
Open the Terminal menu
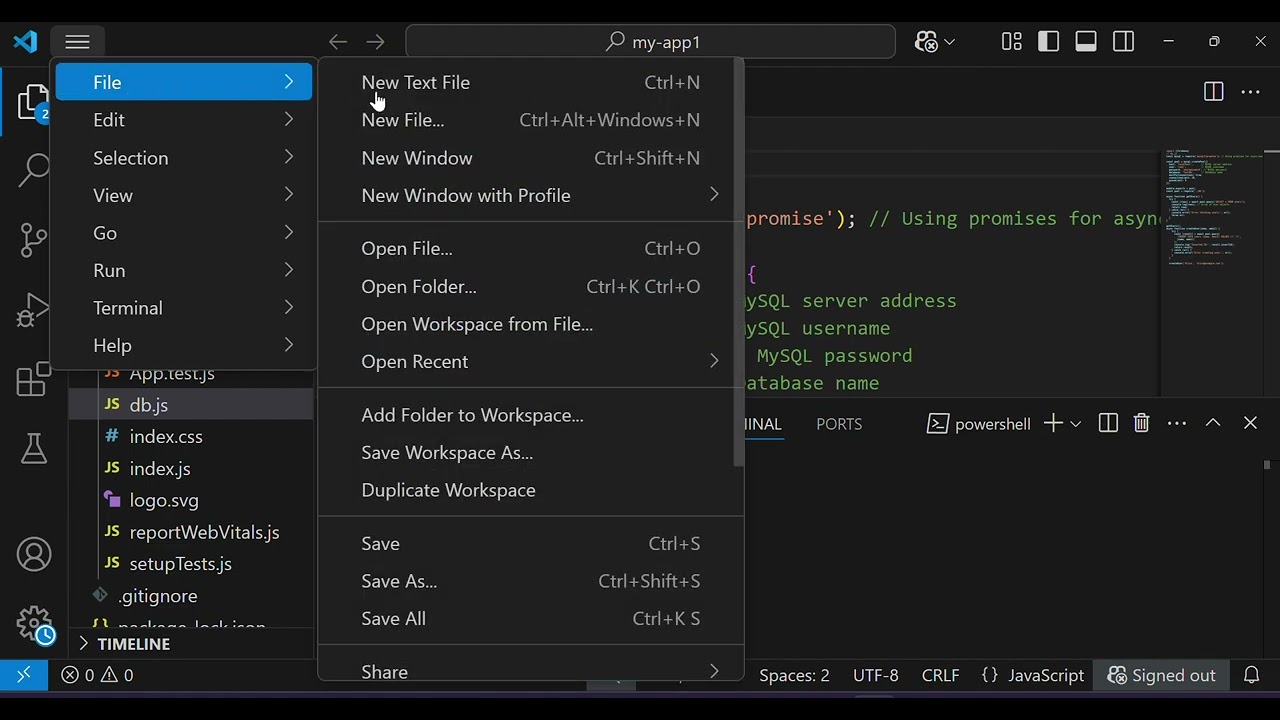(x=184, y=308)
